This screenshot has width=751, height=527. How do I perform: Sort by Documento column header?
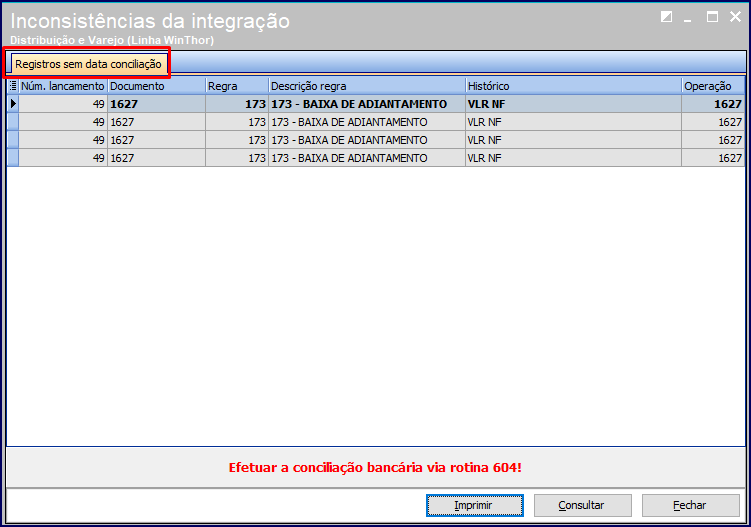coord(156,86)
